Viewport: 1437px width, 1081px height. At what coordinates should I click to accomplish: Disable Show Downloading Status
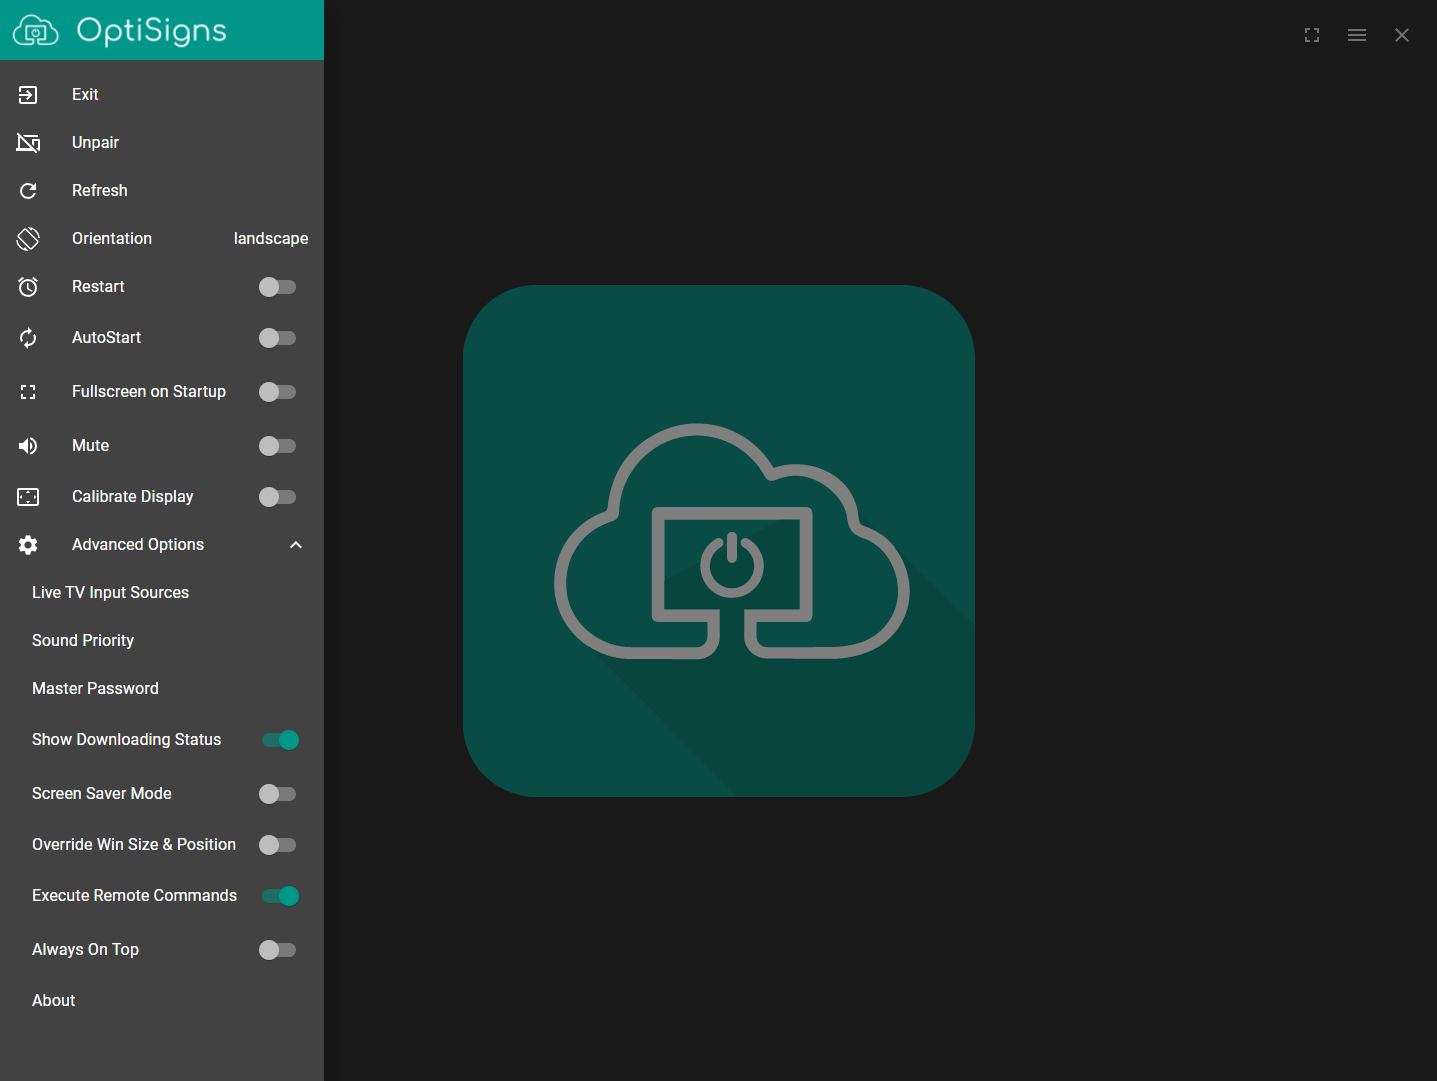tap(280, 739)
